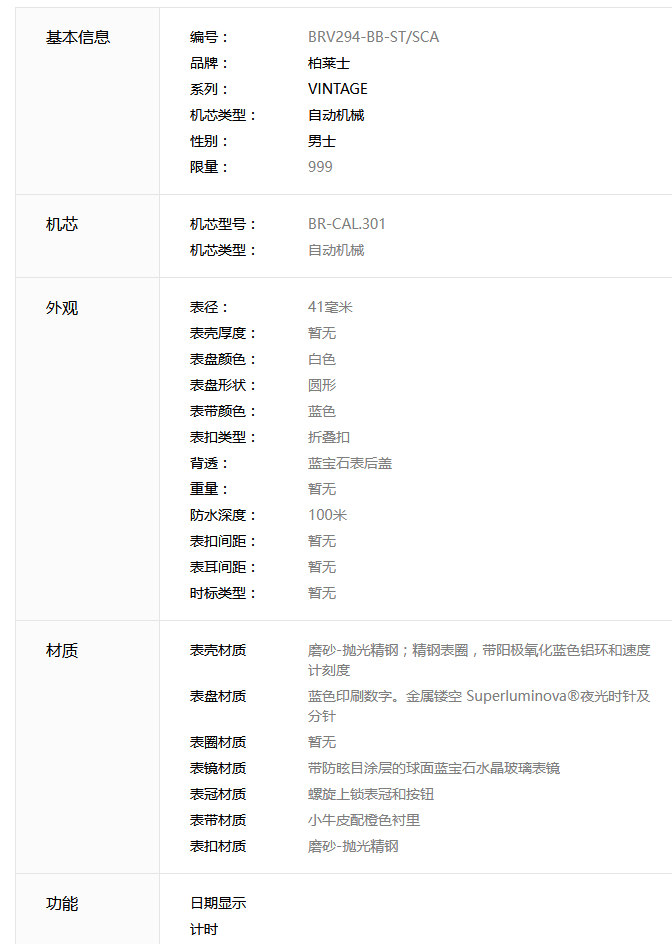This screenshot has width=672, height=944.
Task: Click the 基本信息 section heading
Action: (78, 37)
